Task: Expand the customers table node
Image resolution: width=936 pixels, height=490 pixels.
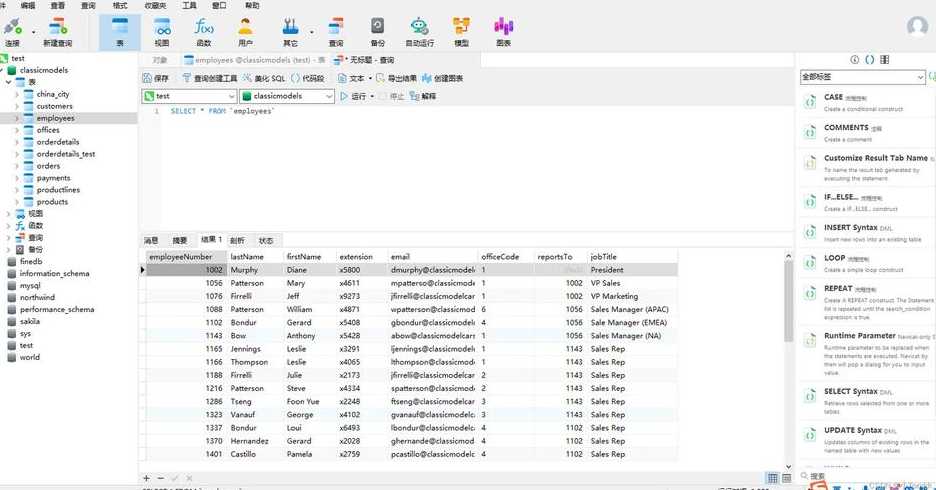Action: point(16,106)
